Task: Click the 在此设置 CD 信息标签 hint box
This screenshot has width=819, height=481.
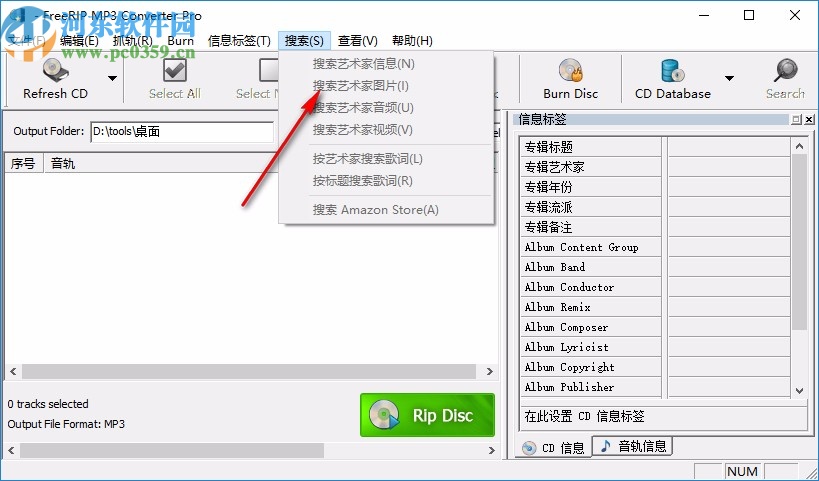Action: point(664,416)
